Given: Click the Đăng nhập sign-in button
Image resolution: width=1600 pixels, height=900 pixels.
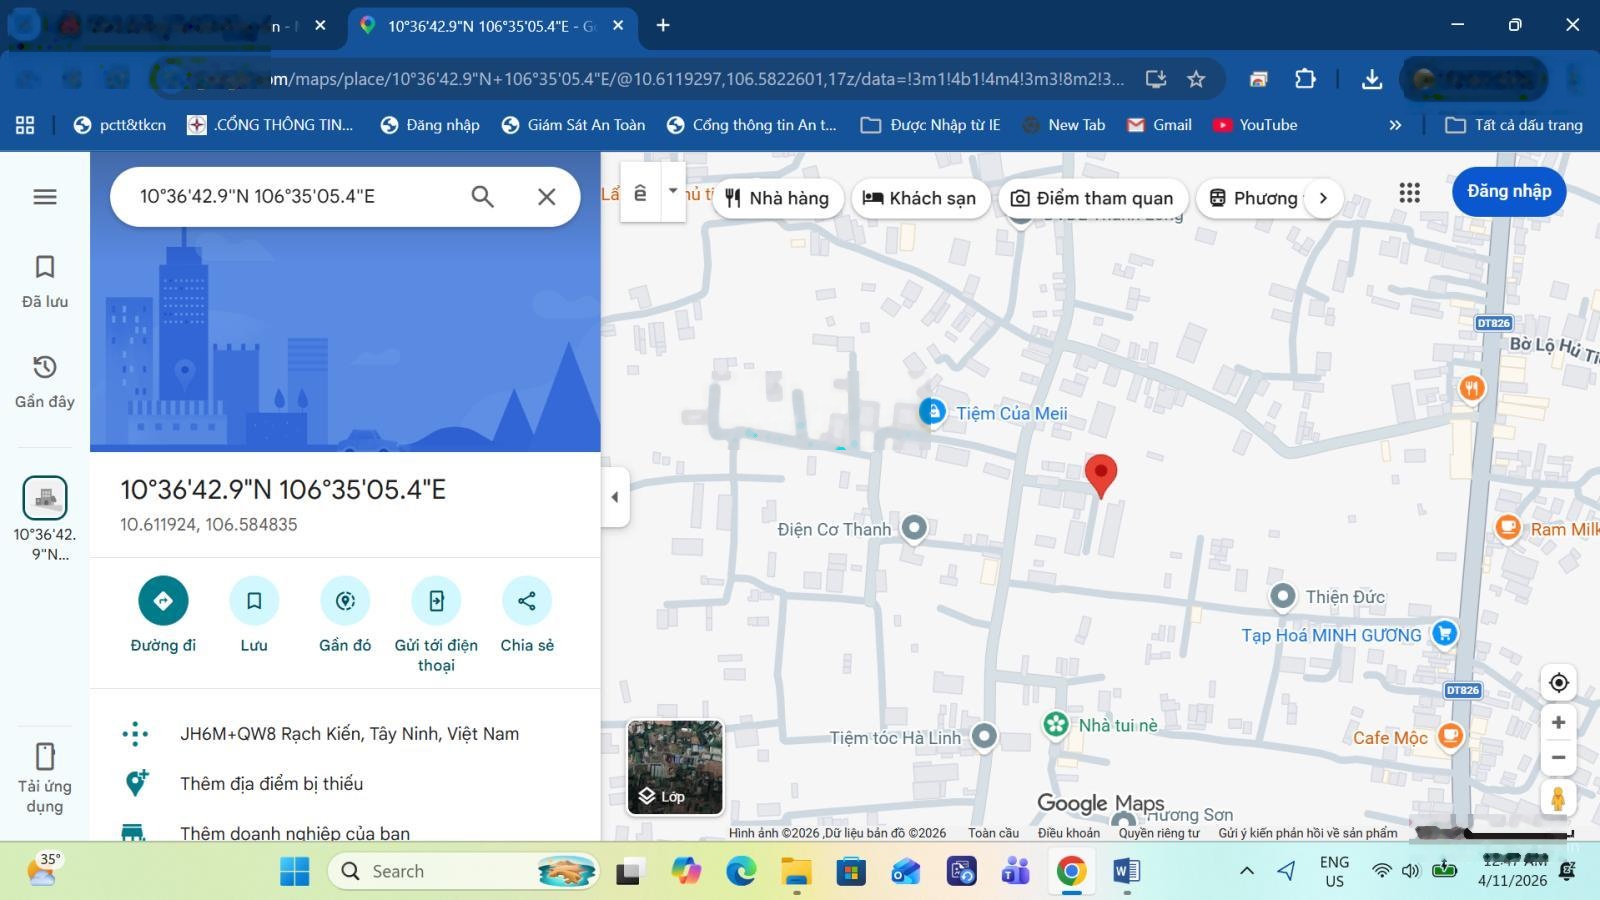Looking at the screenshot, I should 1509,191.
